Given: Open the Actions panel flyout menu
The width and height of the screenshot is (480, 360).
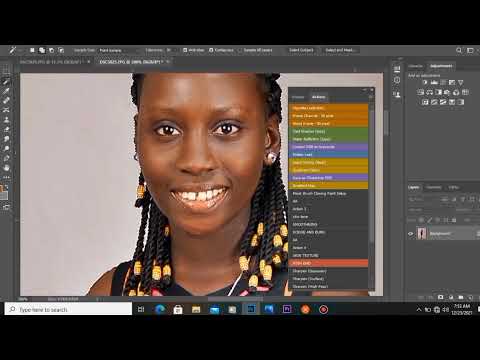Looking at the screenshot, I should coord(371,97).
